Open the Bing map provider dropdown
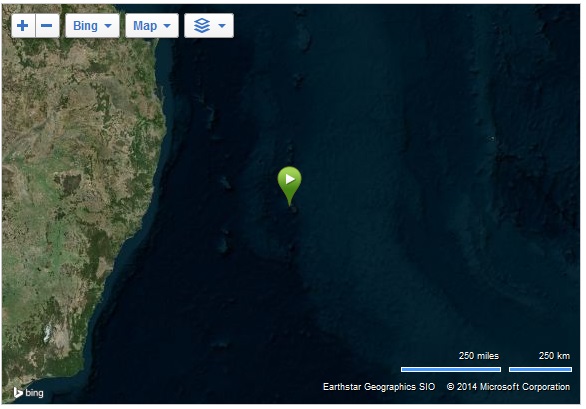Image resolution: width=586 pixels, height=409 pixels. click(x=92, y=25)
